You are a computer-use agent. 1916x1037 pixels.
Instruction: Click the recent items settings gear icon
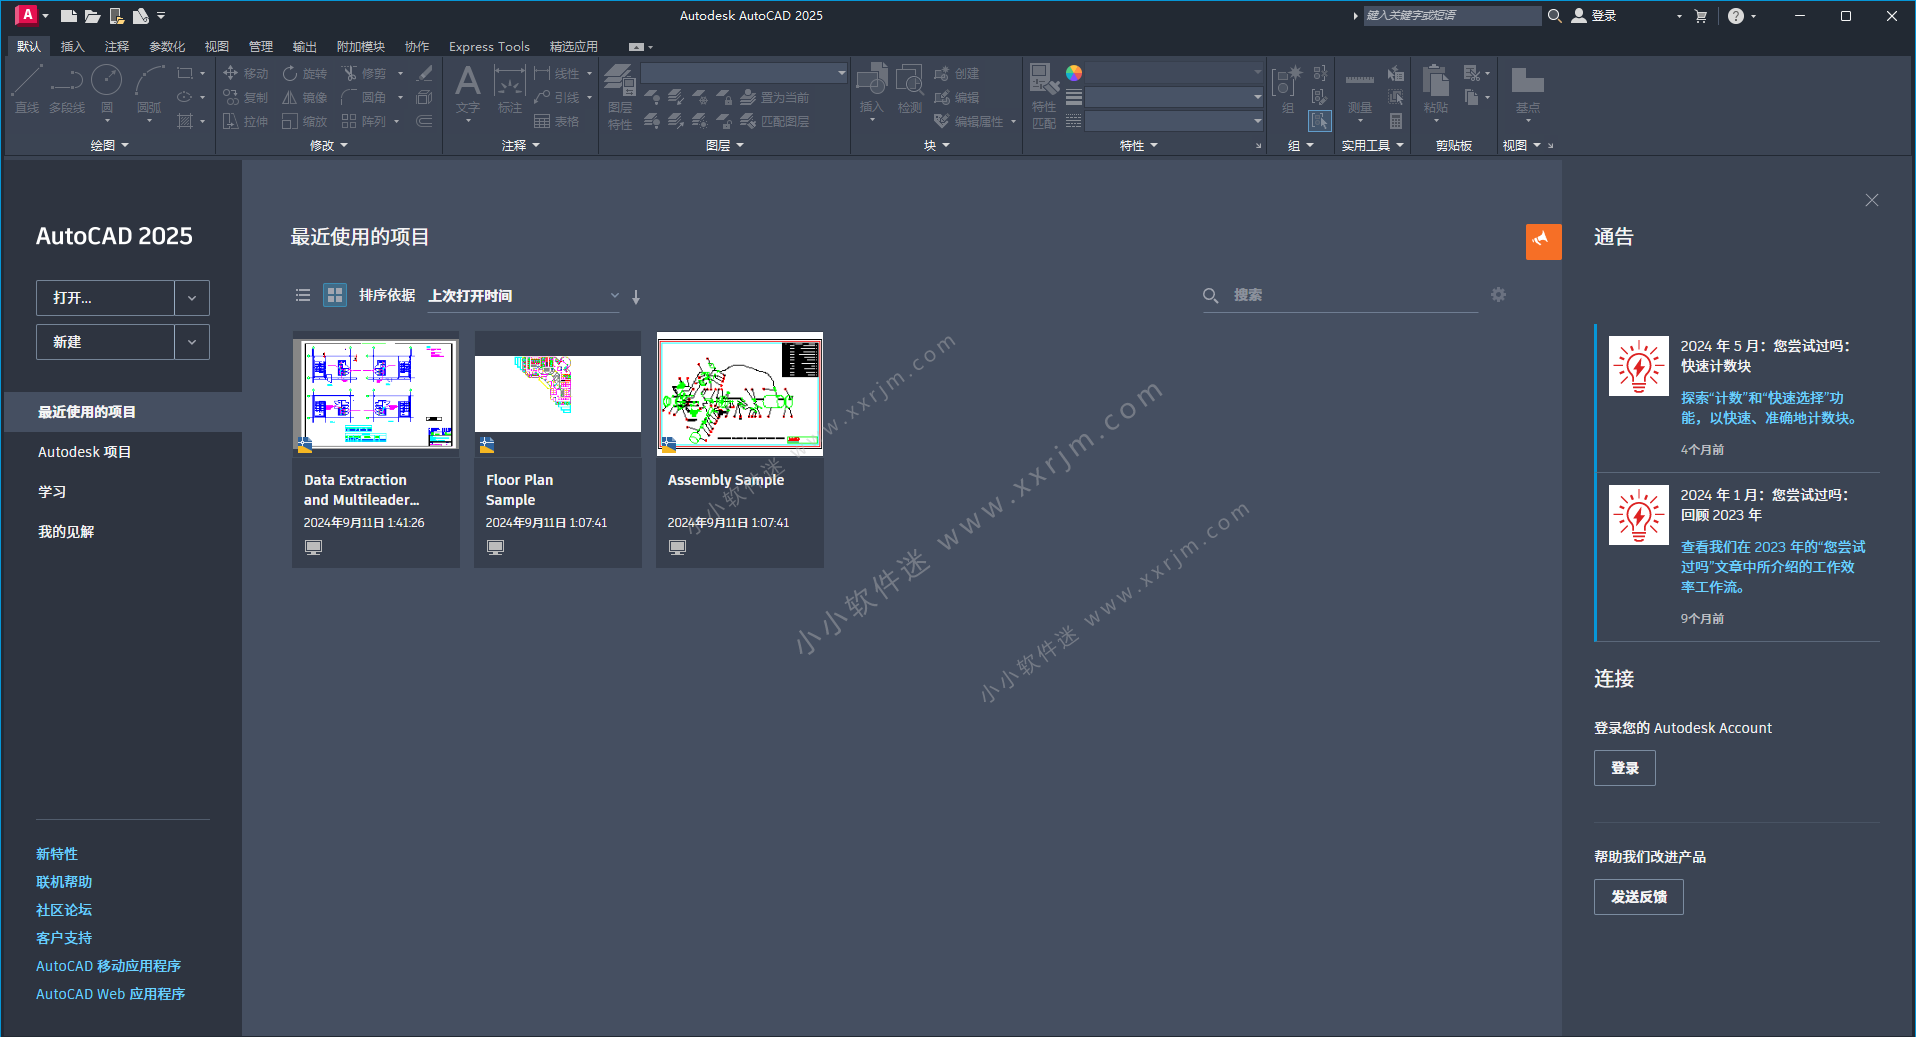tap(1498, 295)
